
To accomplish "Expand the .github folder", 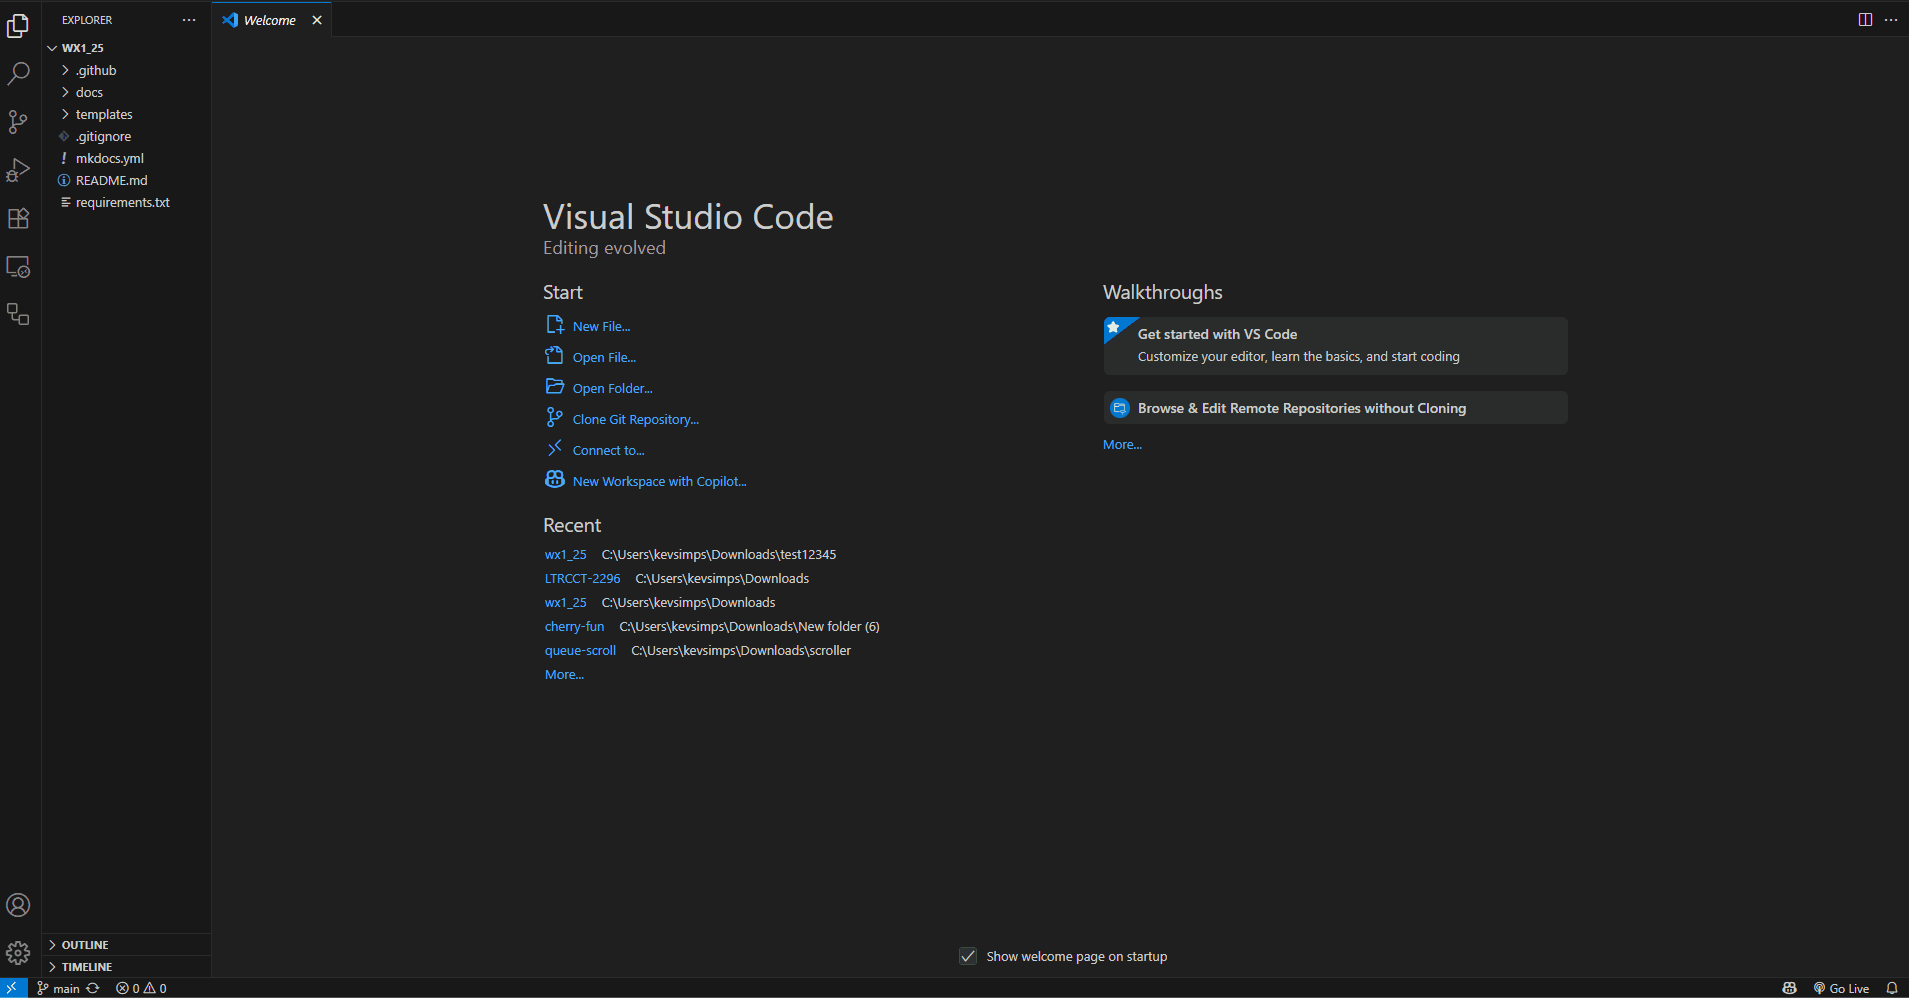I will 96,70.
